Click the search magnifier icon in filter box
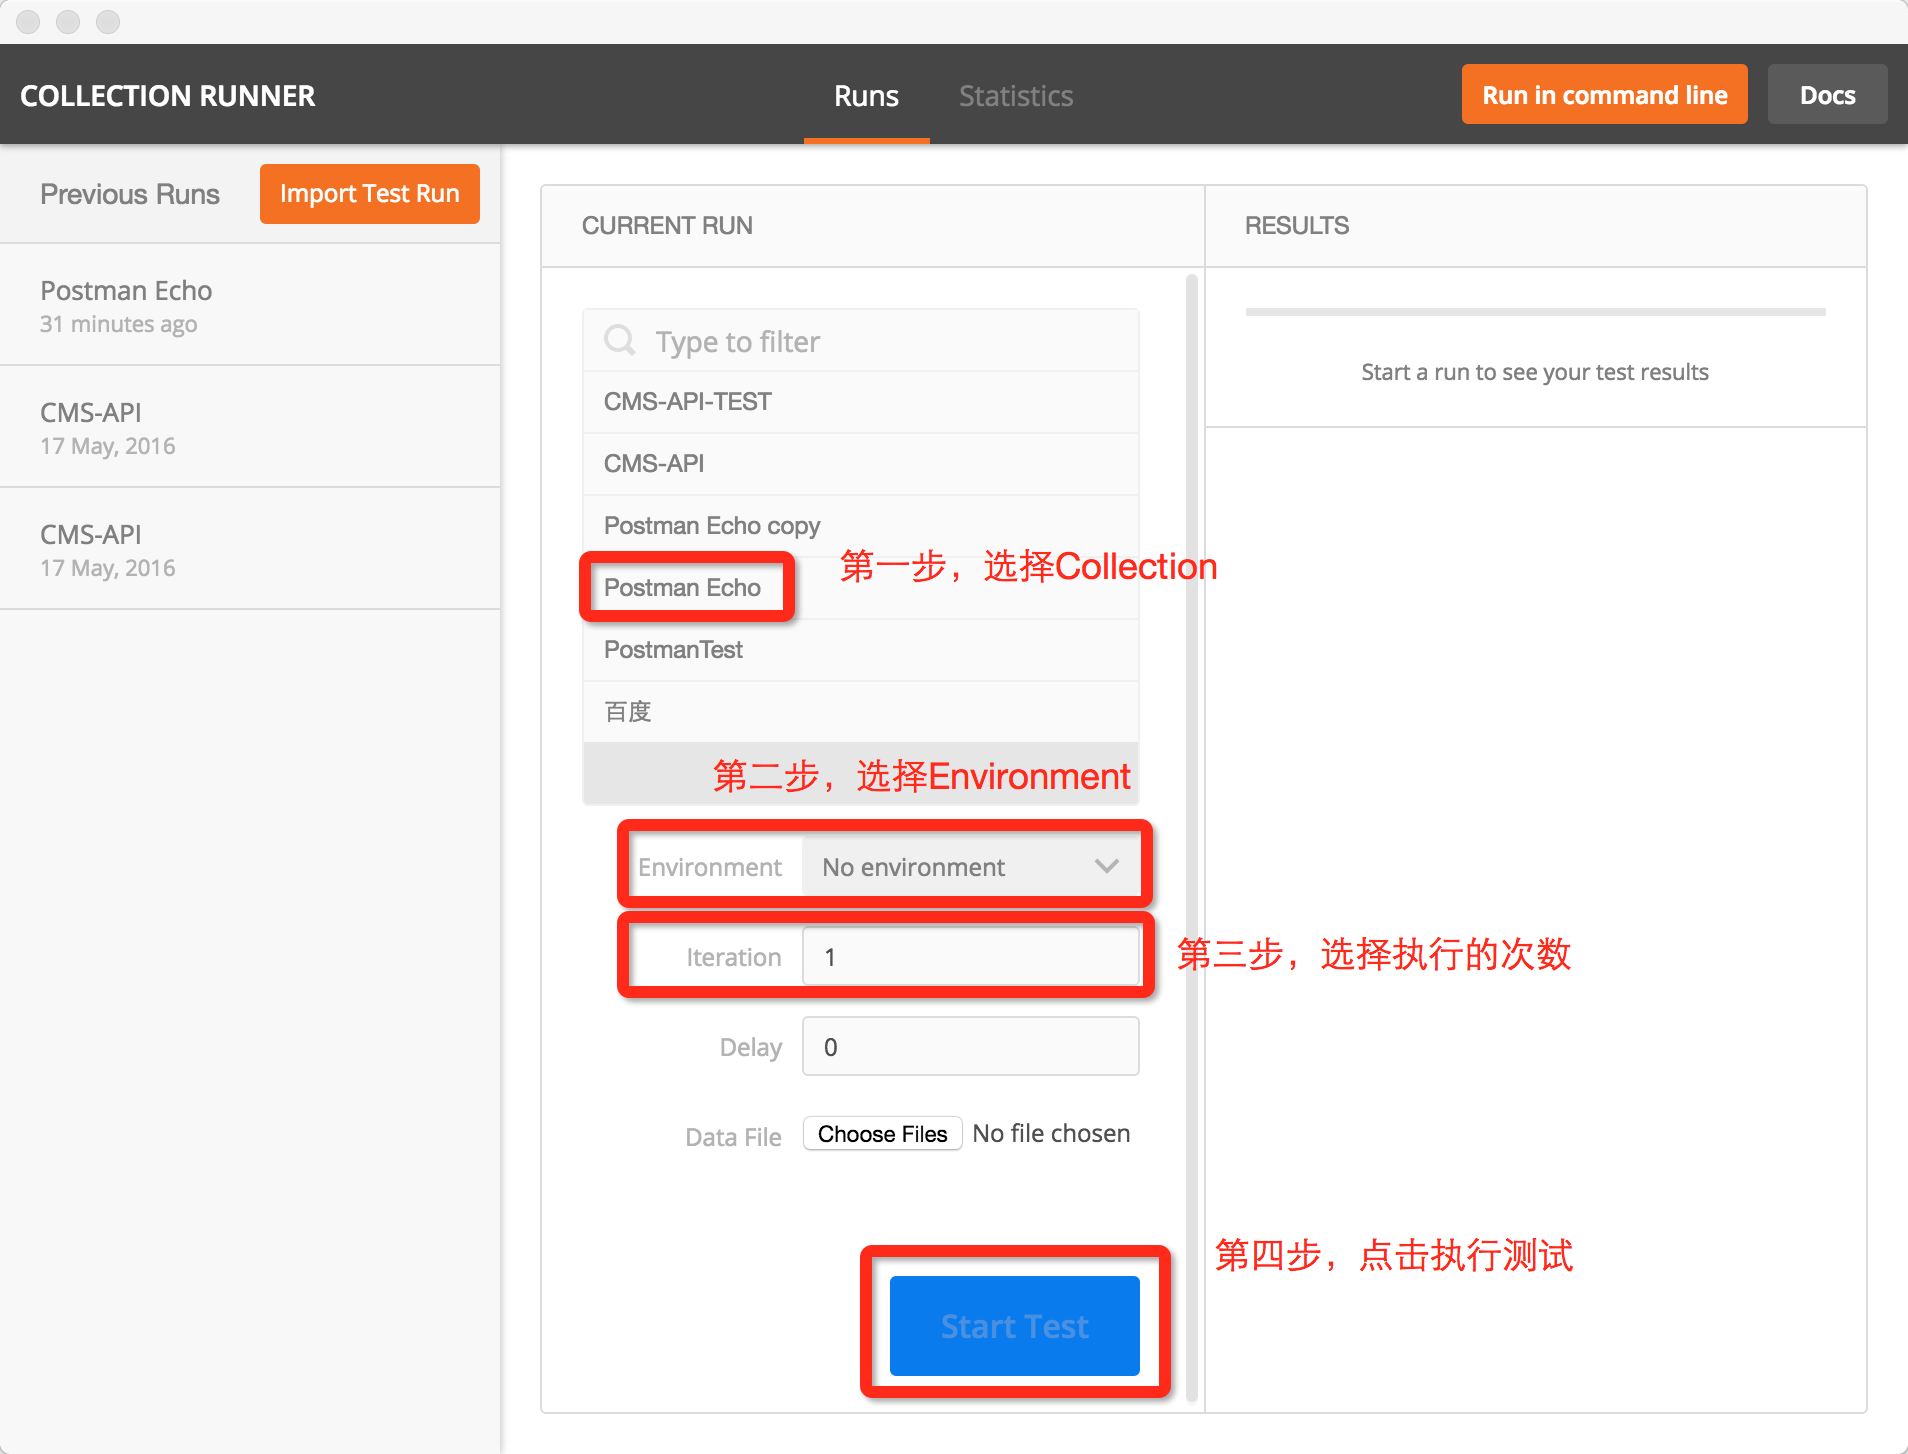 (x=620, y=341)
